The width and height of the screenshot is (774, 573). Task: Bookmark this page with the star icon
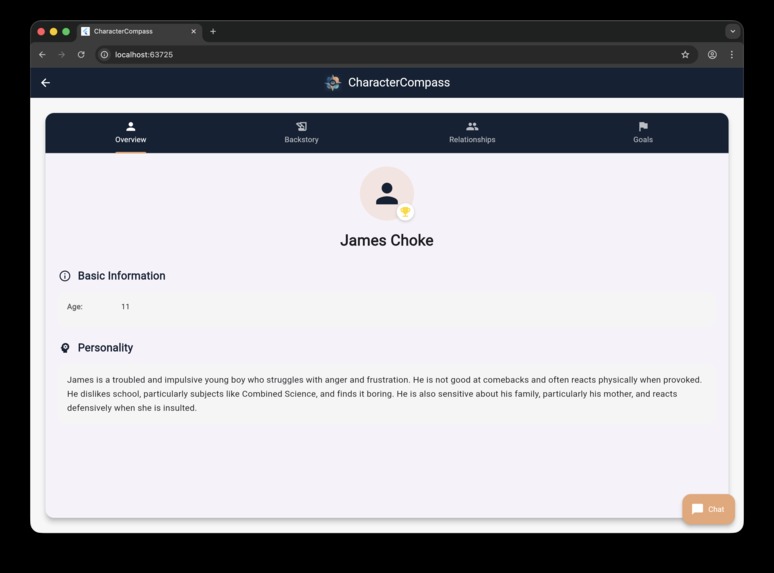click(685, 55)
